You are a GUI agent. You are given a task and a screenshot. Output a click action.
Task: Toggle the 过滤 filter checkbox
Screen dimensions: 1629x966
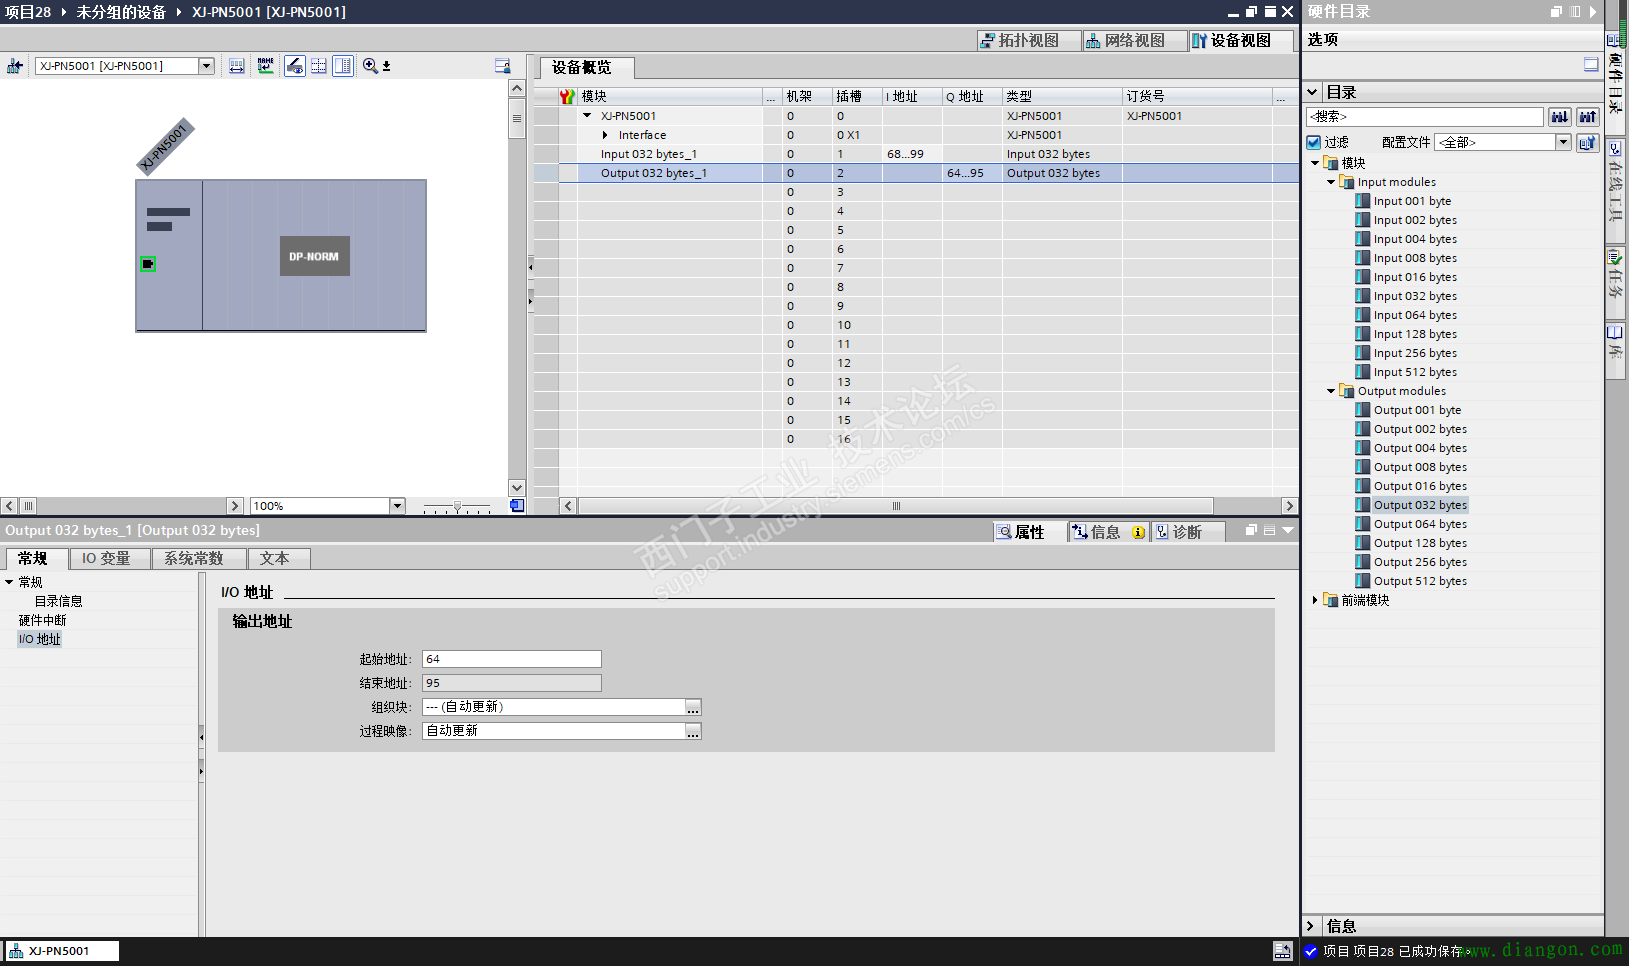pos(1314,142)
